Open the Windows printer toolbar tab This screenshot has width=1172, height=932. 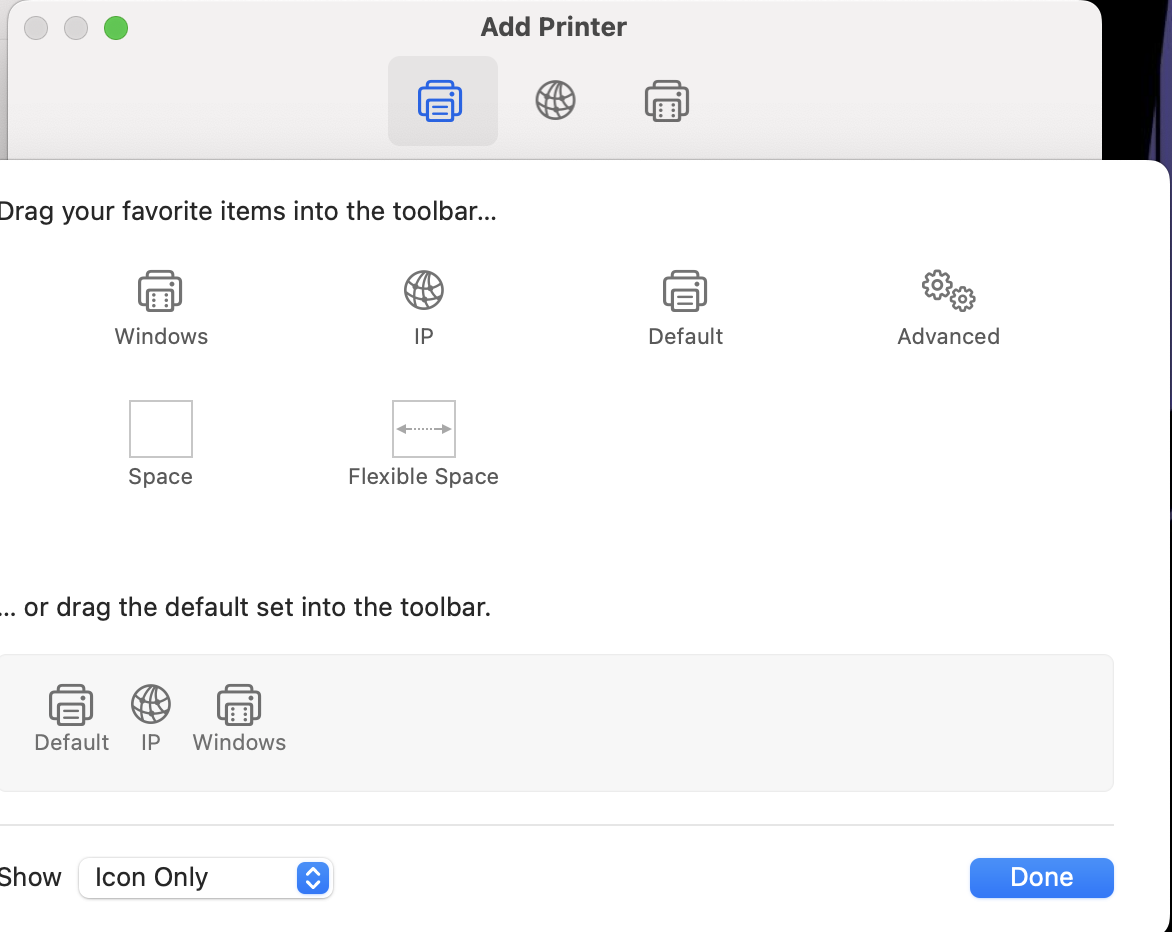click(x=667, y=101)
